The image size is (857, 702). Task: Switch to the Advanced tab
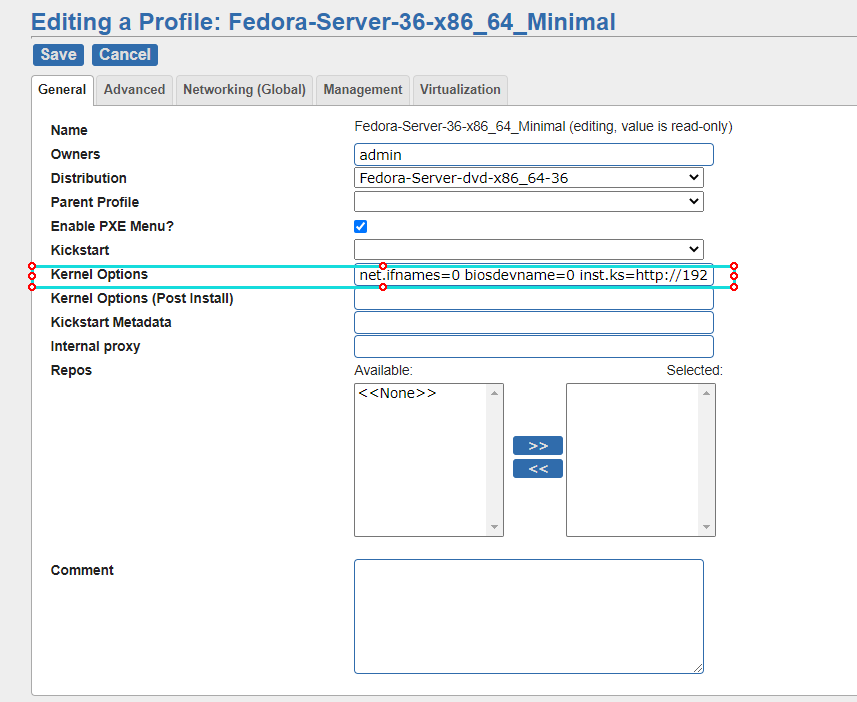coord(134,90)
